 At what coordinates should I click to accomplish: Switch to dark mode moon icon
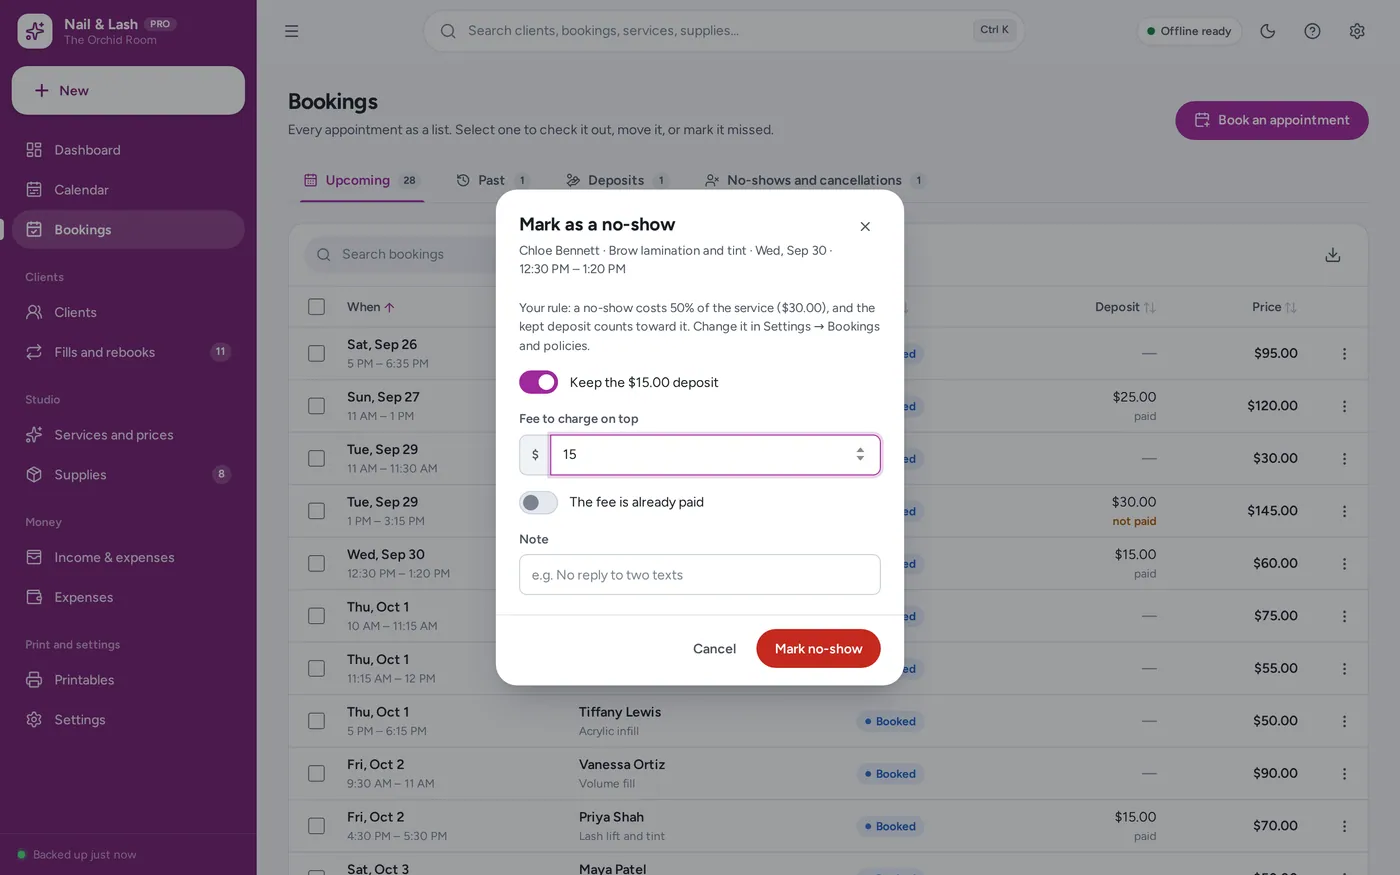pyautogui.click(x=1268, y=31)
